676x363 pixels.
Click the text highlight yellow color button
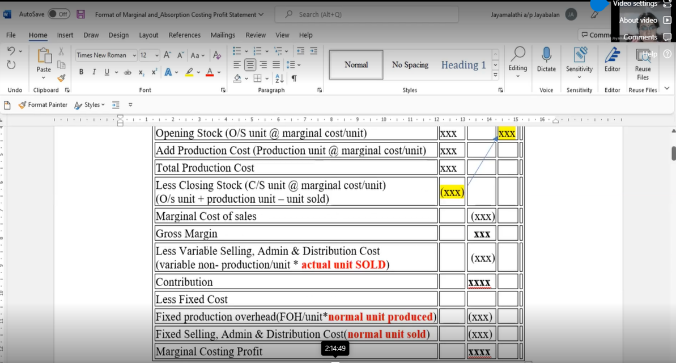tap(189, 72)
